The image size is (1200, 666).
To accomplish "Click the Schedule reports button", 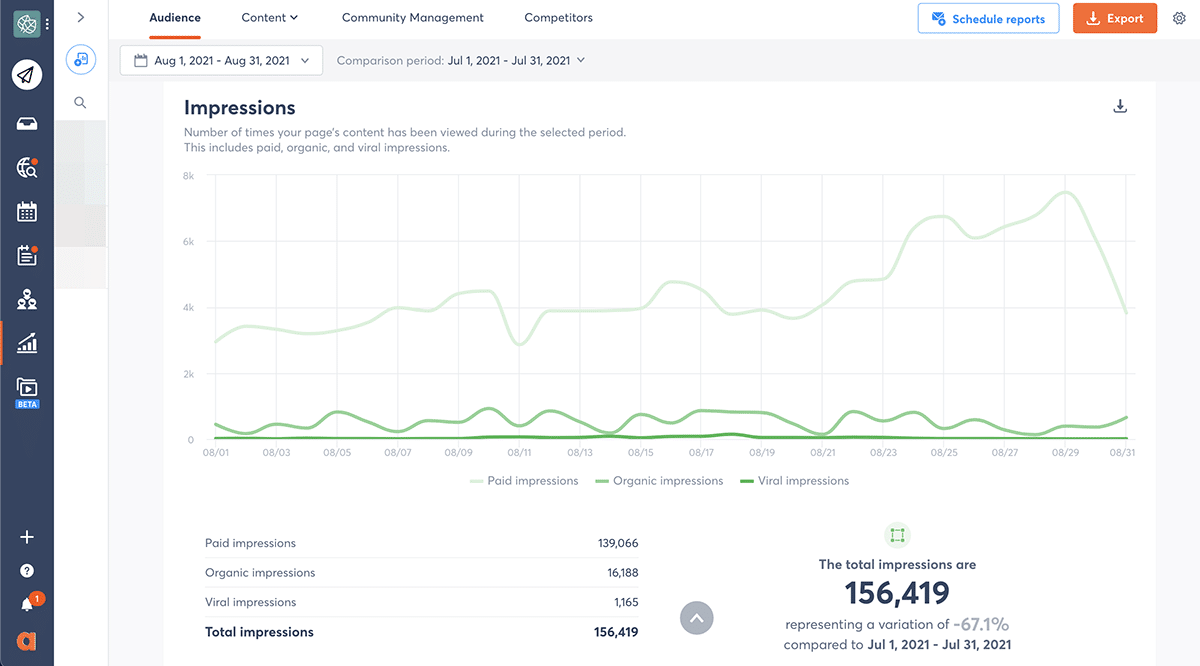I will pyautogui.click(x=987, y=19).
